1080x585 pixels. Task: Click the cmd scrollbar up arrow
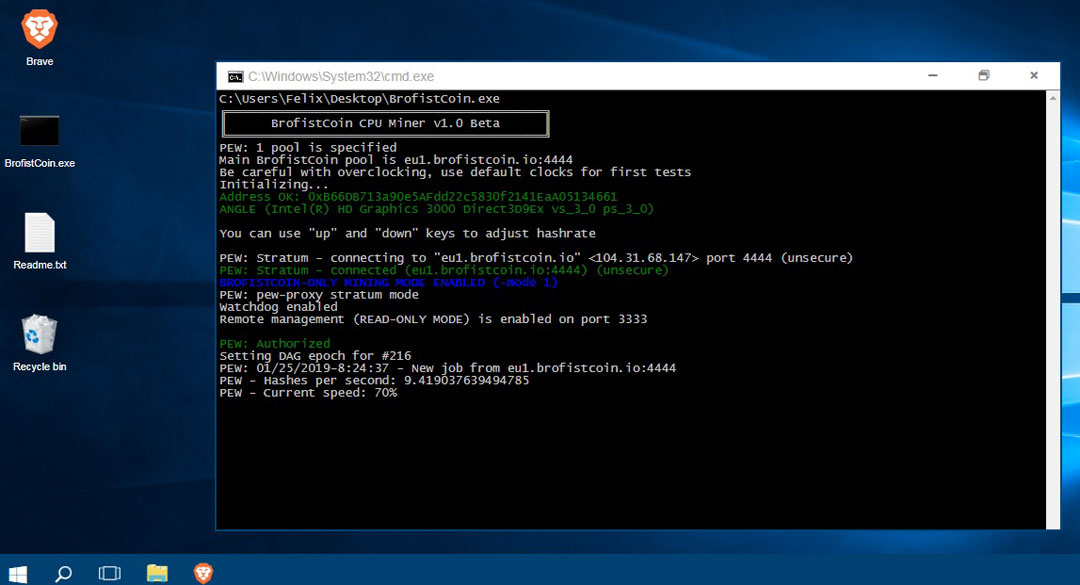point(1052,99)
